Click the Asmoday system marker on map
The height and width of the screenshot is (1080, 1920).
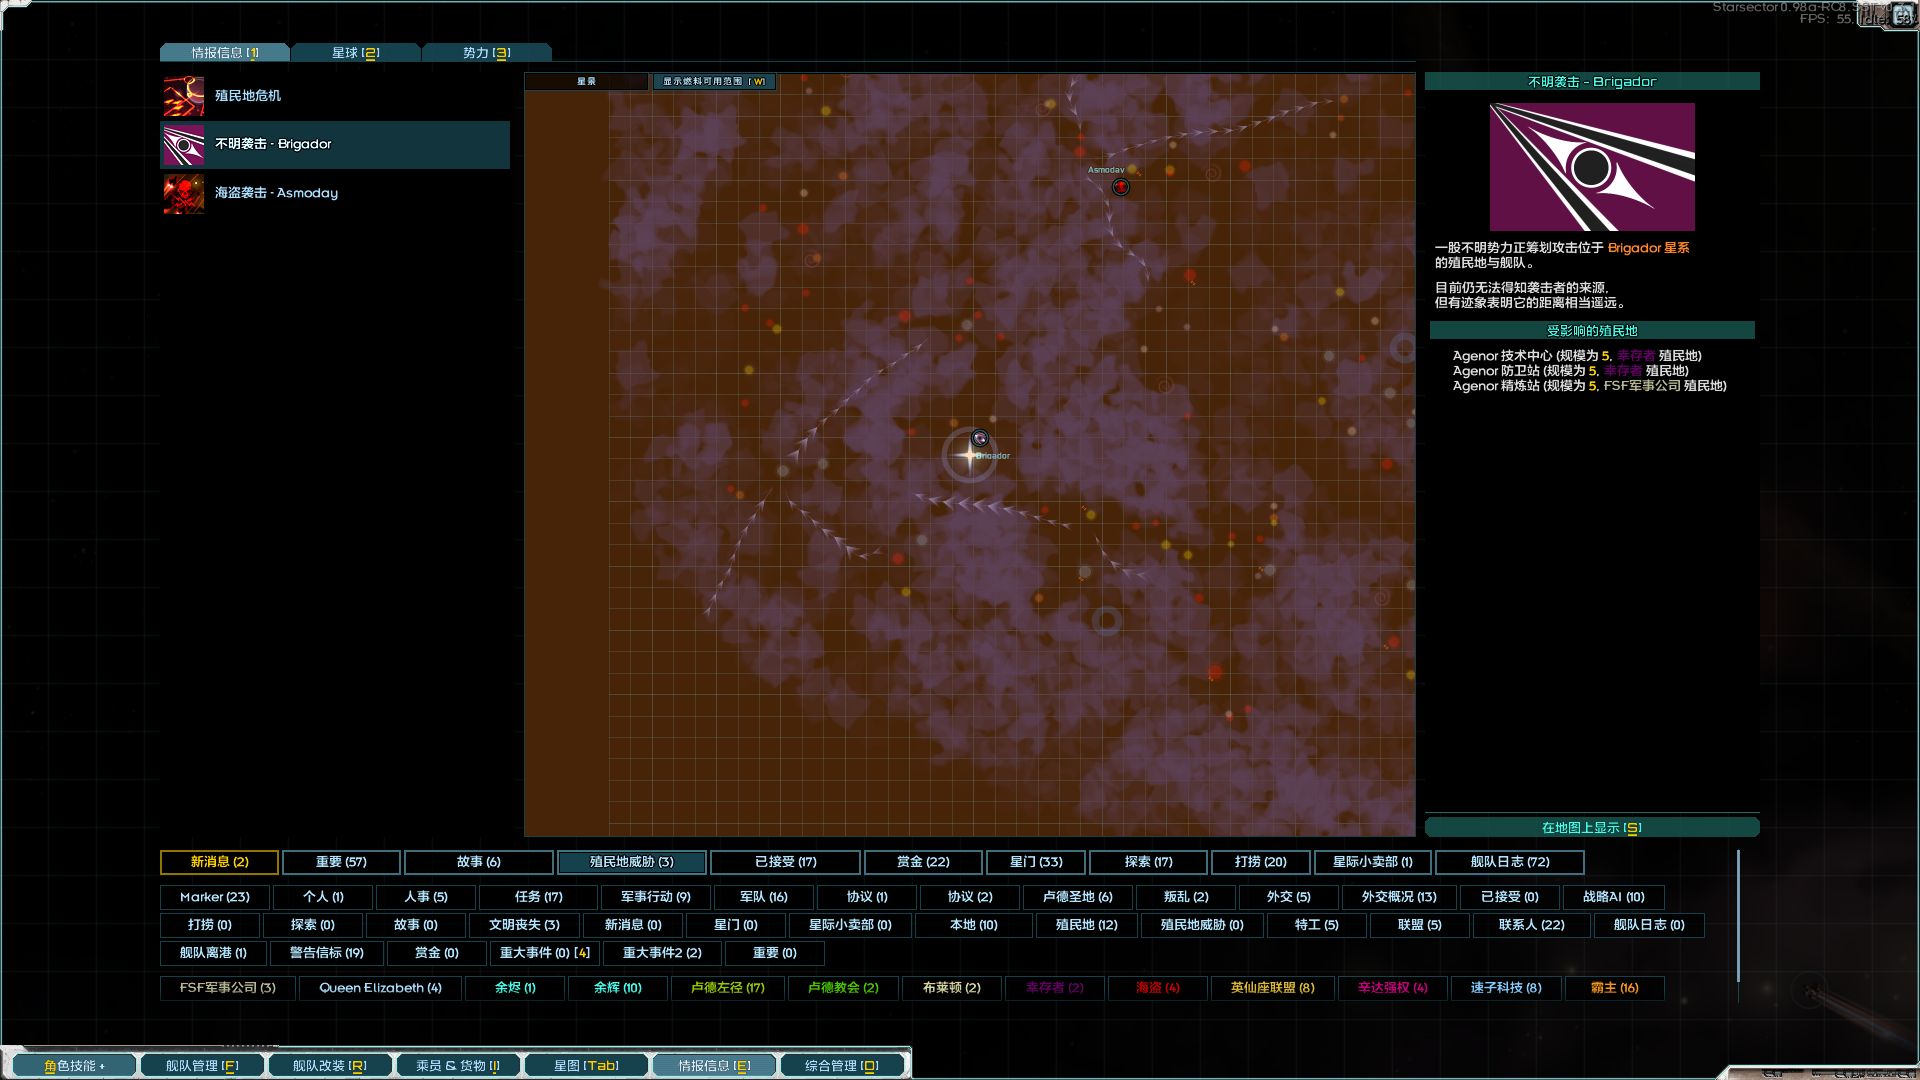coord(1121,187)
